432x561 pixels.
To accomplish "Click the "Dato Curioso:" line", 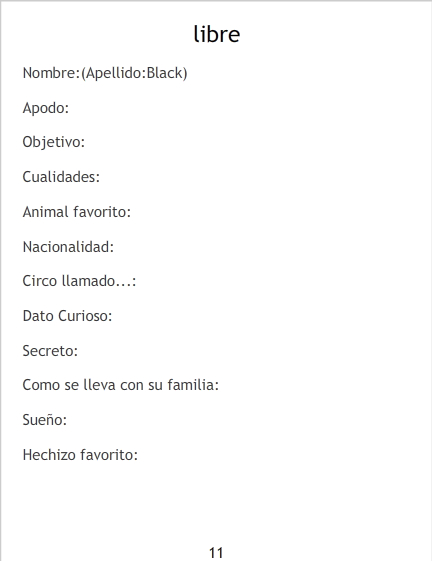I will point(67,316).
